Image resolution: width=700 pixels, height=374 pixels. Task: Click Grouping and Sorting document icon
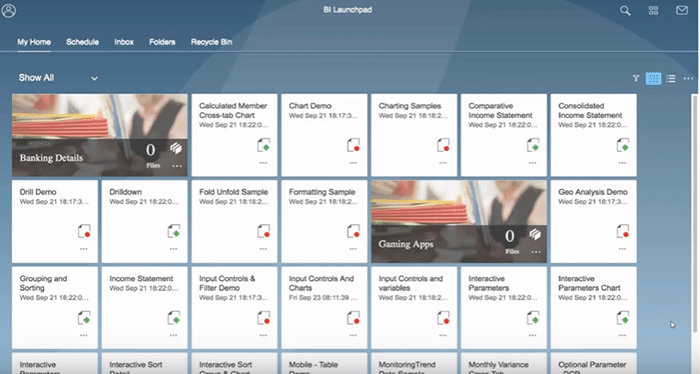[84, 318]
